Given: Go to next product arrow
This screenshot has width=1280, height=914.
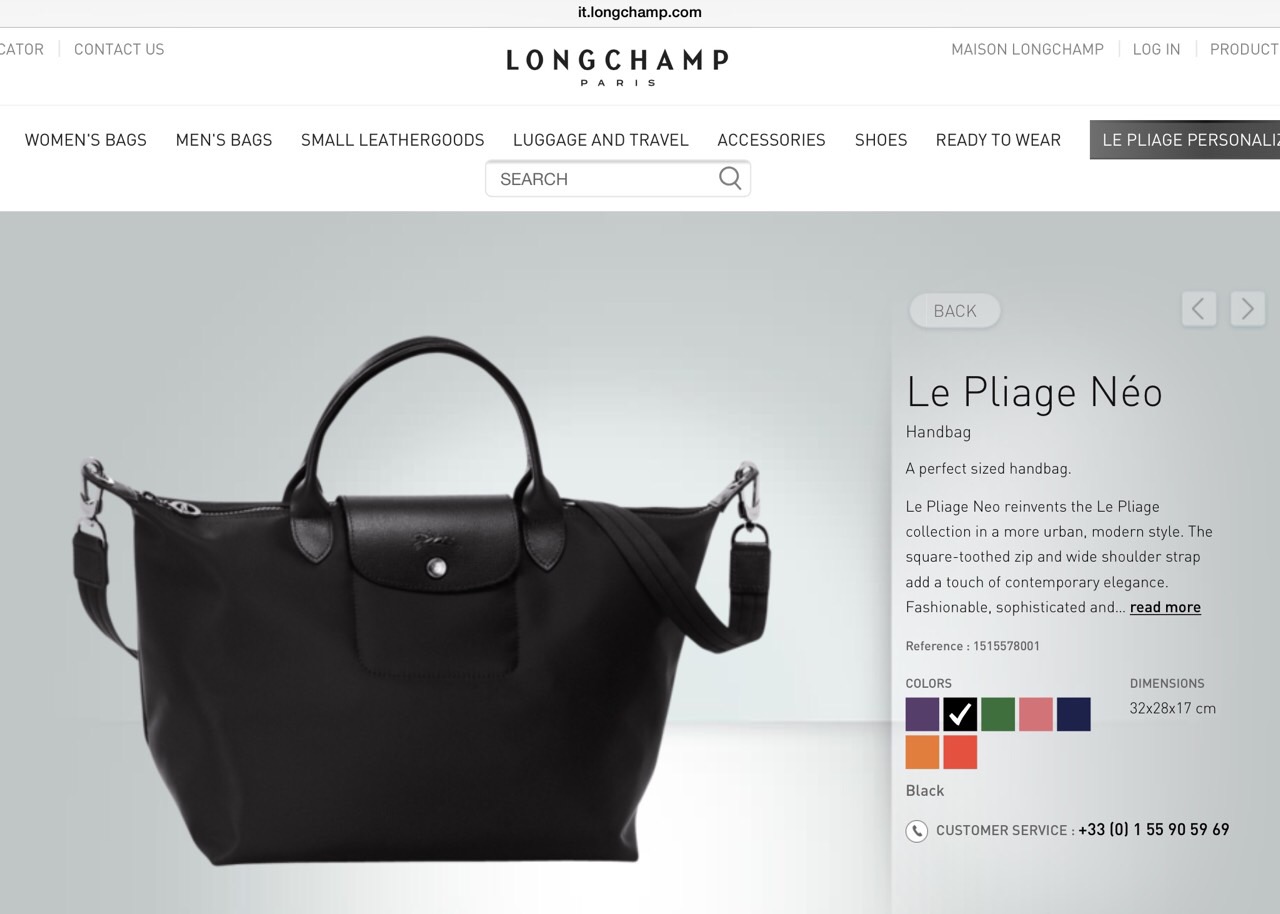Looking at the screenshot, I should (x=1247, y=309).
